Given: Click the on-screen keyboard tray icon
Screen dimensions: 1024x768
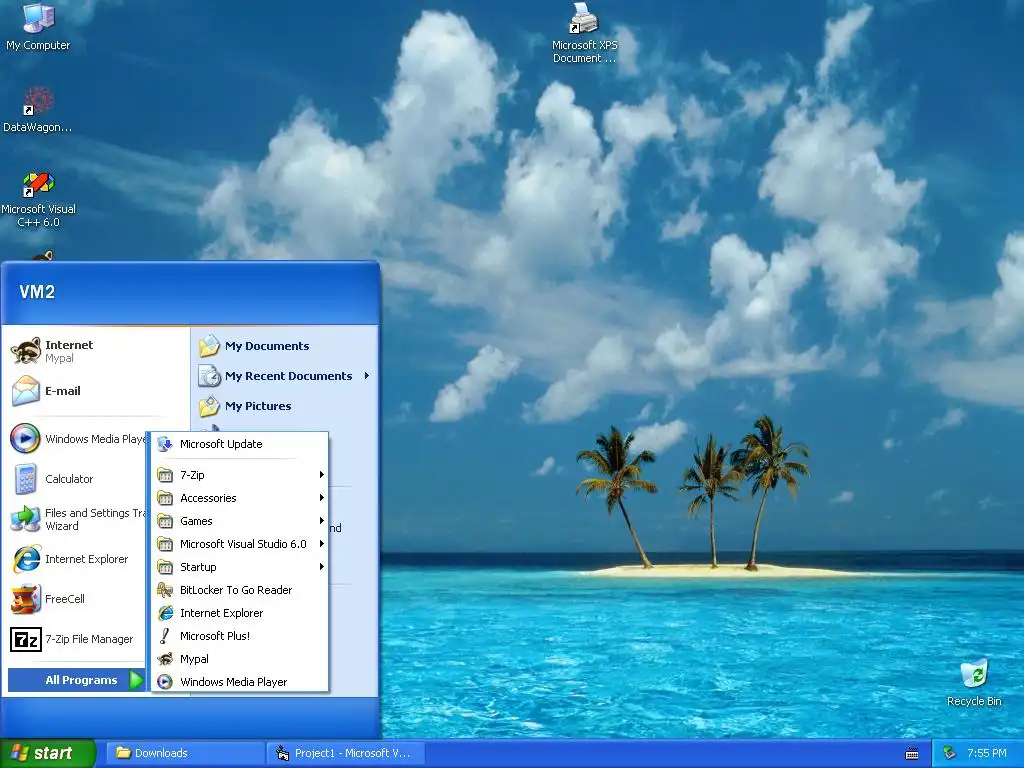Looking at the screenshot, I should click(x=912, y=754).
